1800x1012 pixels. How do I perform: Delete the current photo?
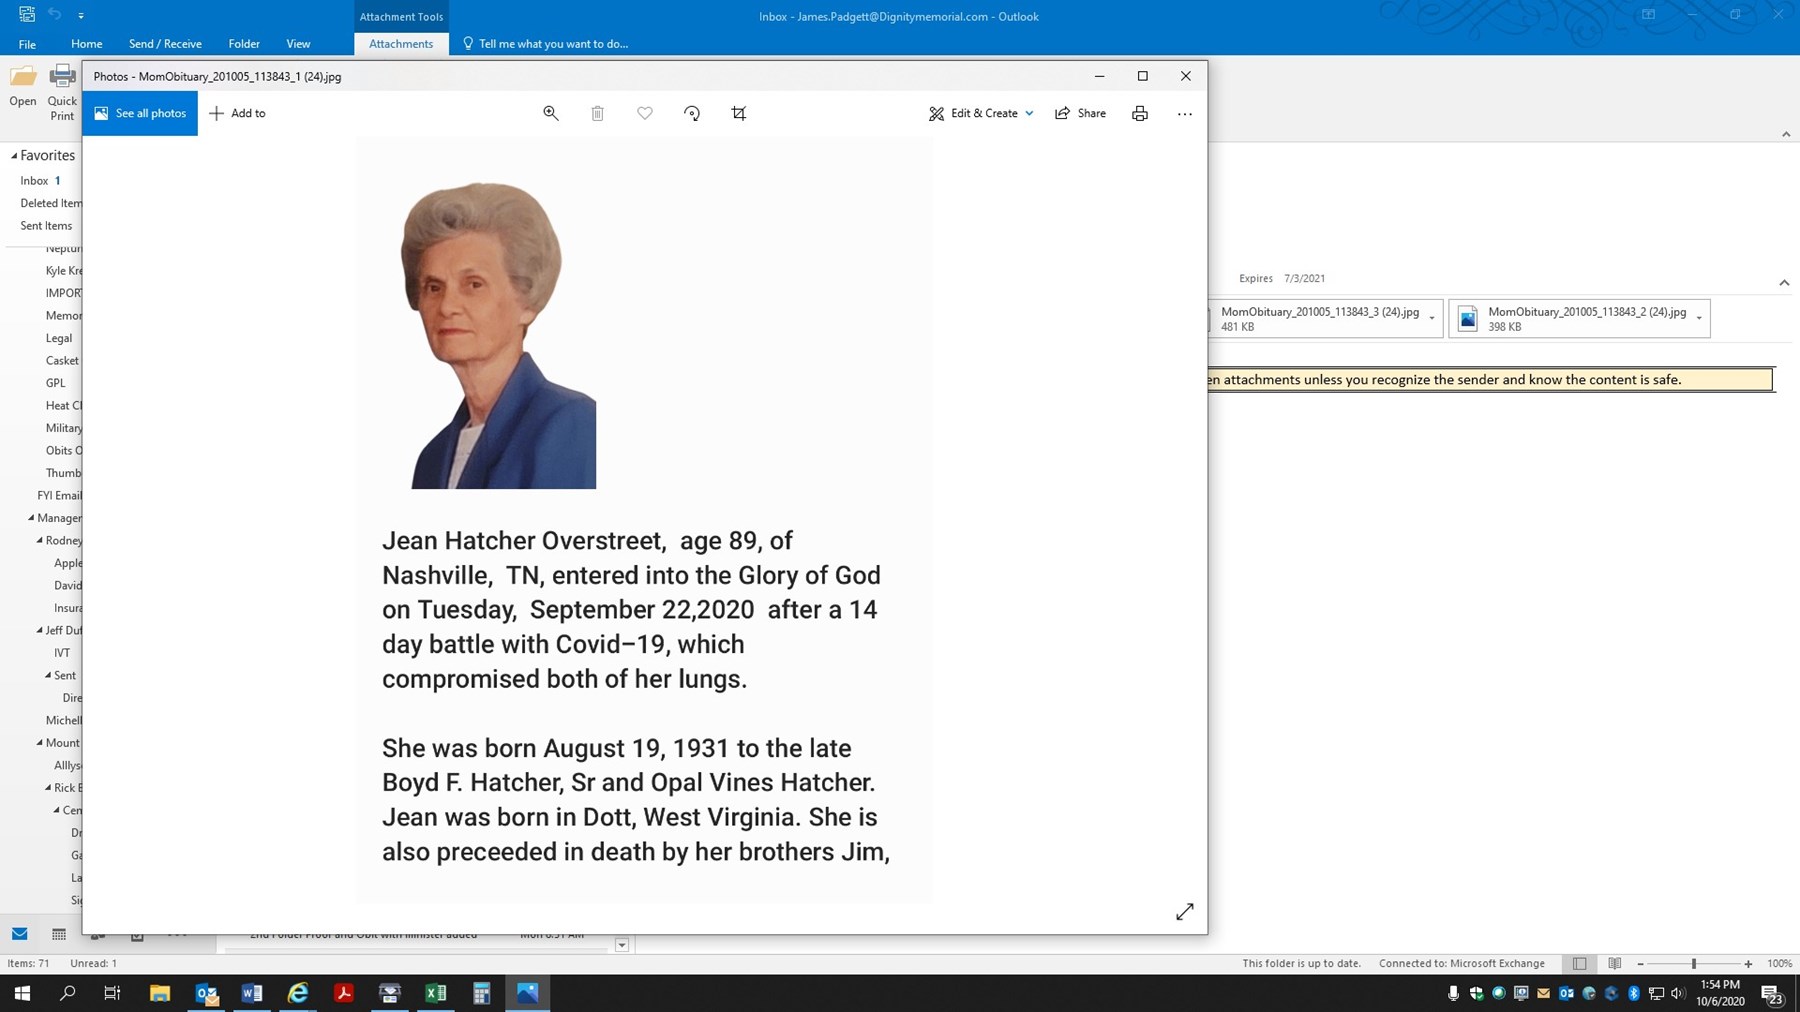tap(597, 113)
